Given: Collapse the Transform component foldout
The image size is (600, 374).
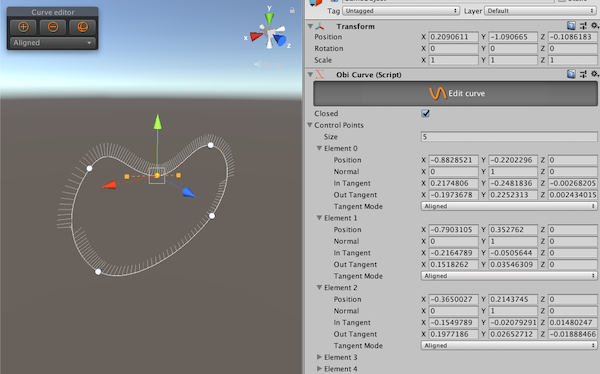Looking at the screenshot, I should [310, 26].
